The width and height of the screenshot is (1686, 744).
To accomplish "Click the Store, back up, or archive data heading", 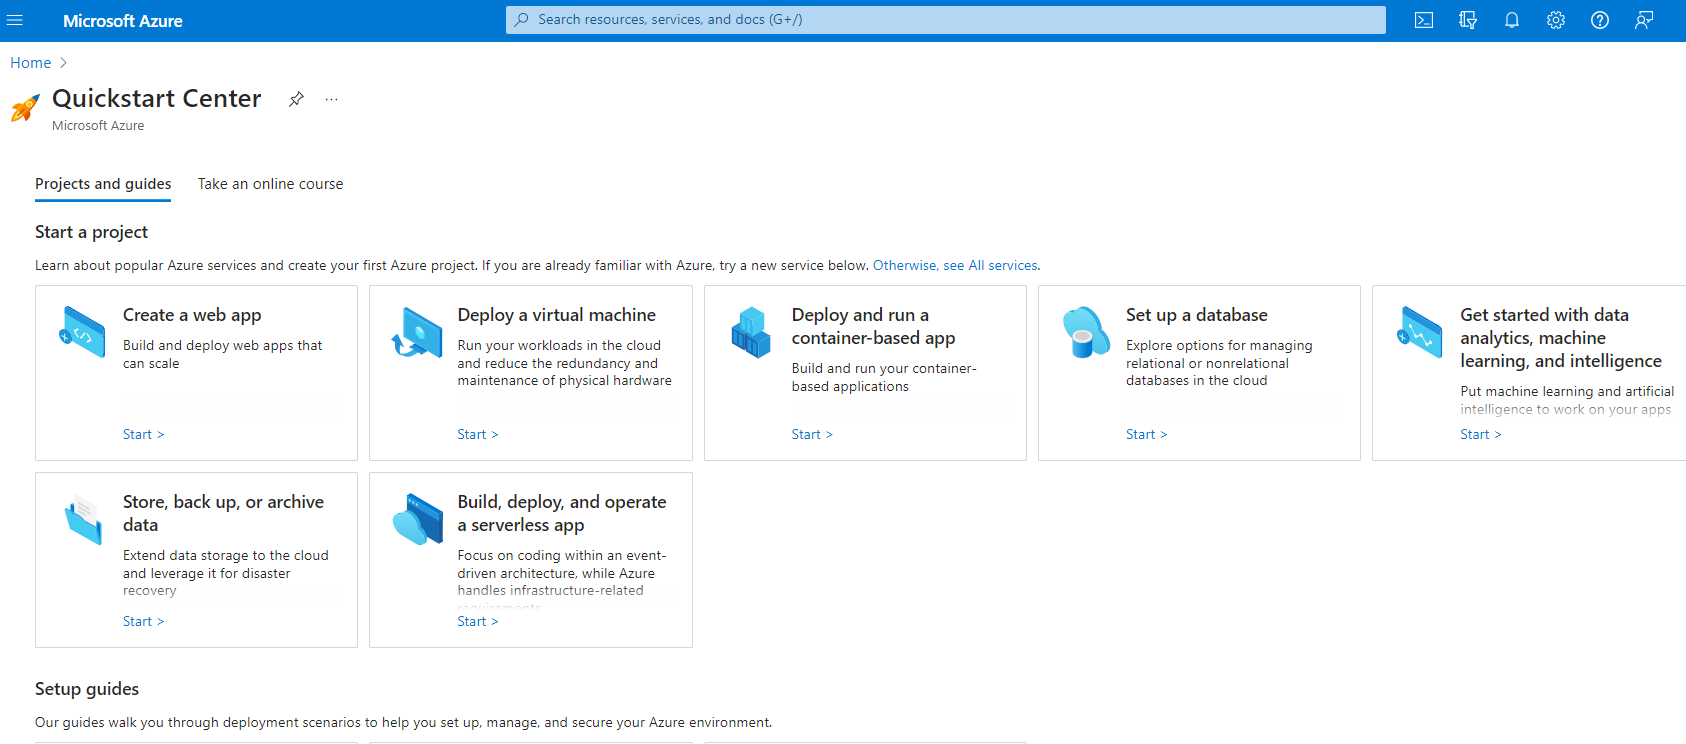I will pos(223,514).
